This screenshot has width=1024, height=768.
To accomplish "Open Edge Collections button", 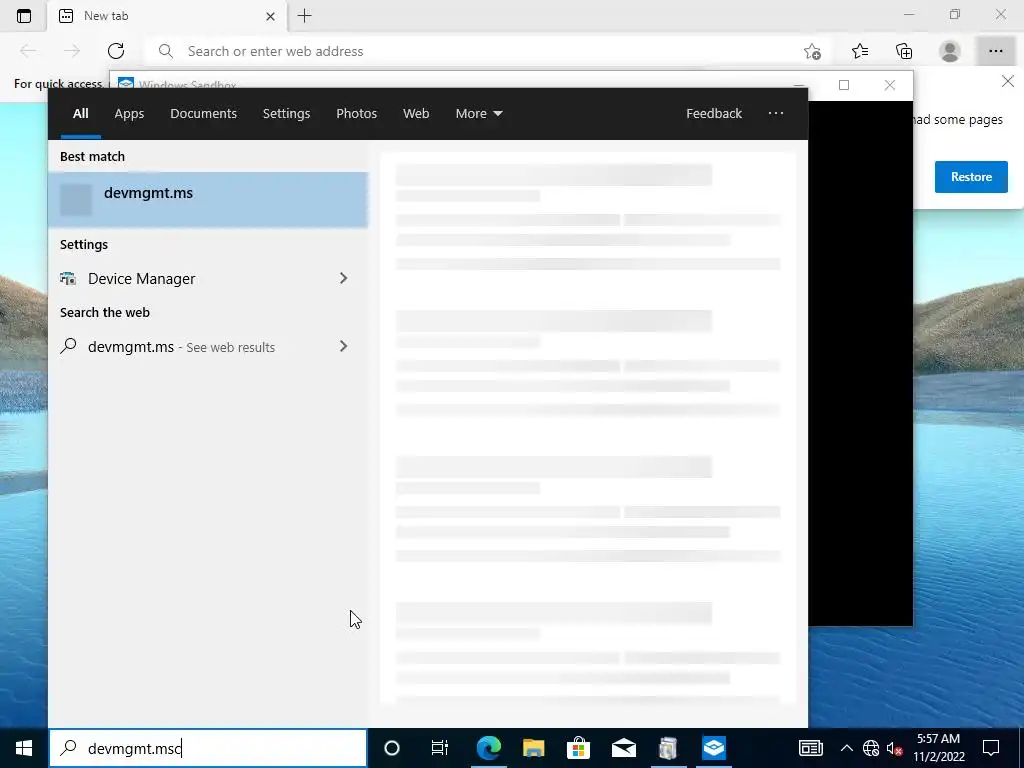I will (904, 51).
